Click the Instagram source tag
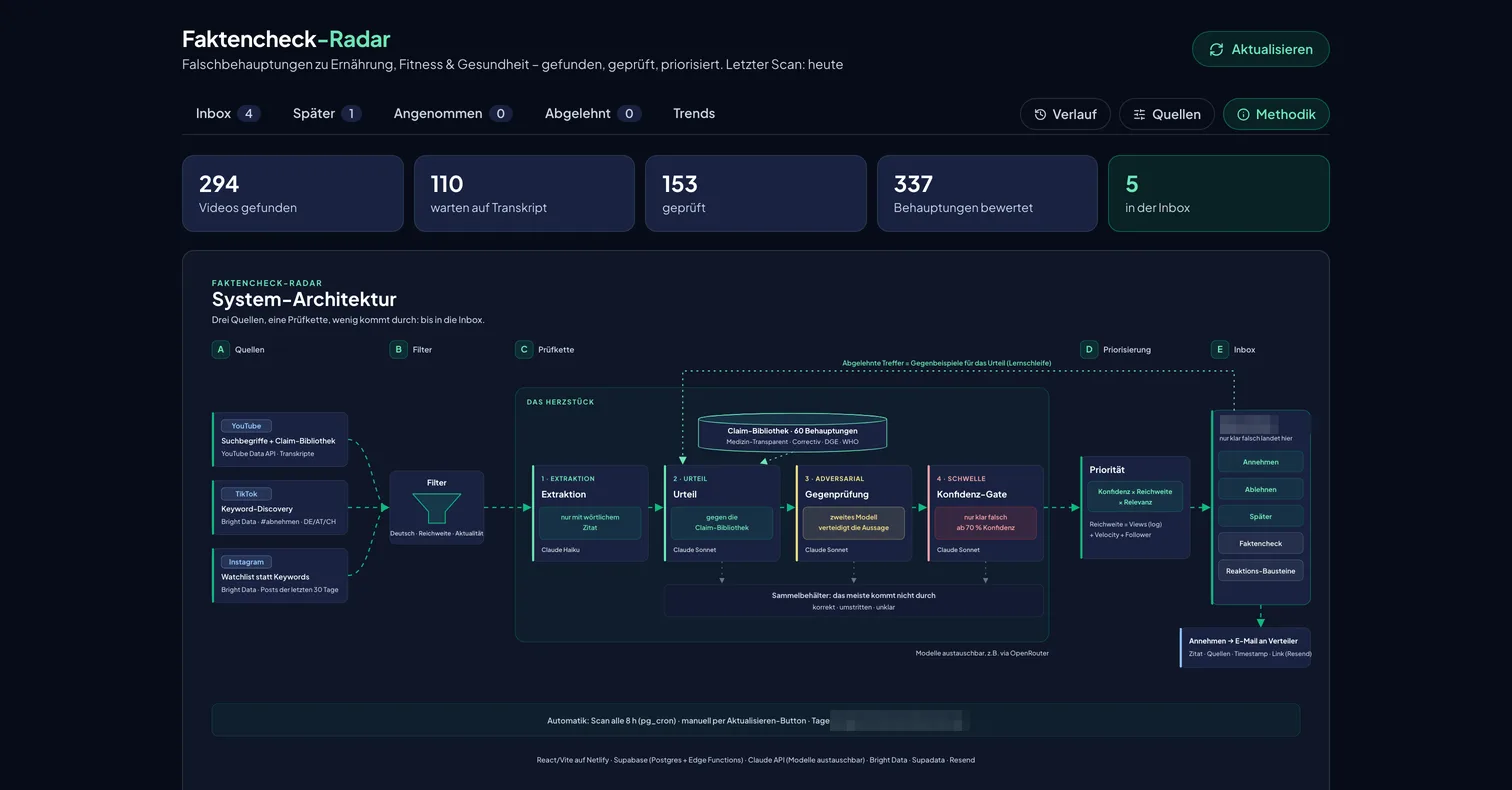1512x790 pixels. click(246, 562)
